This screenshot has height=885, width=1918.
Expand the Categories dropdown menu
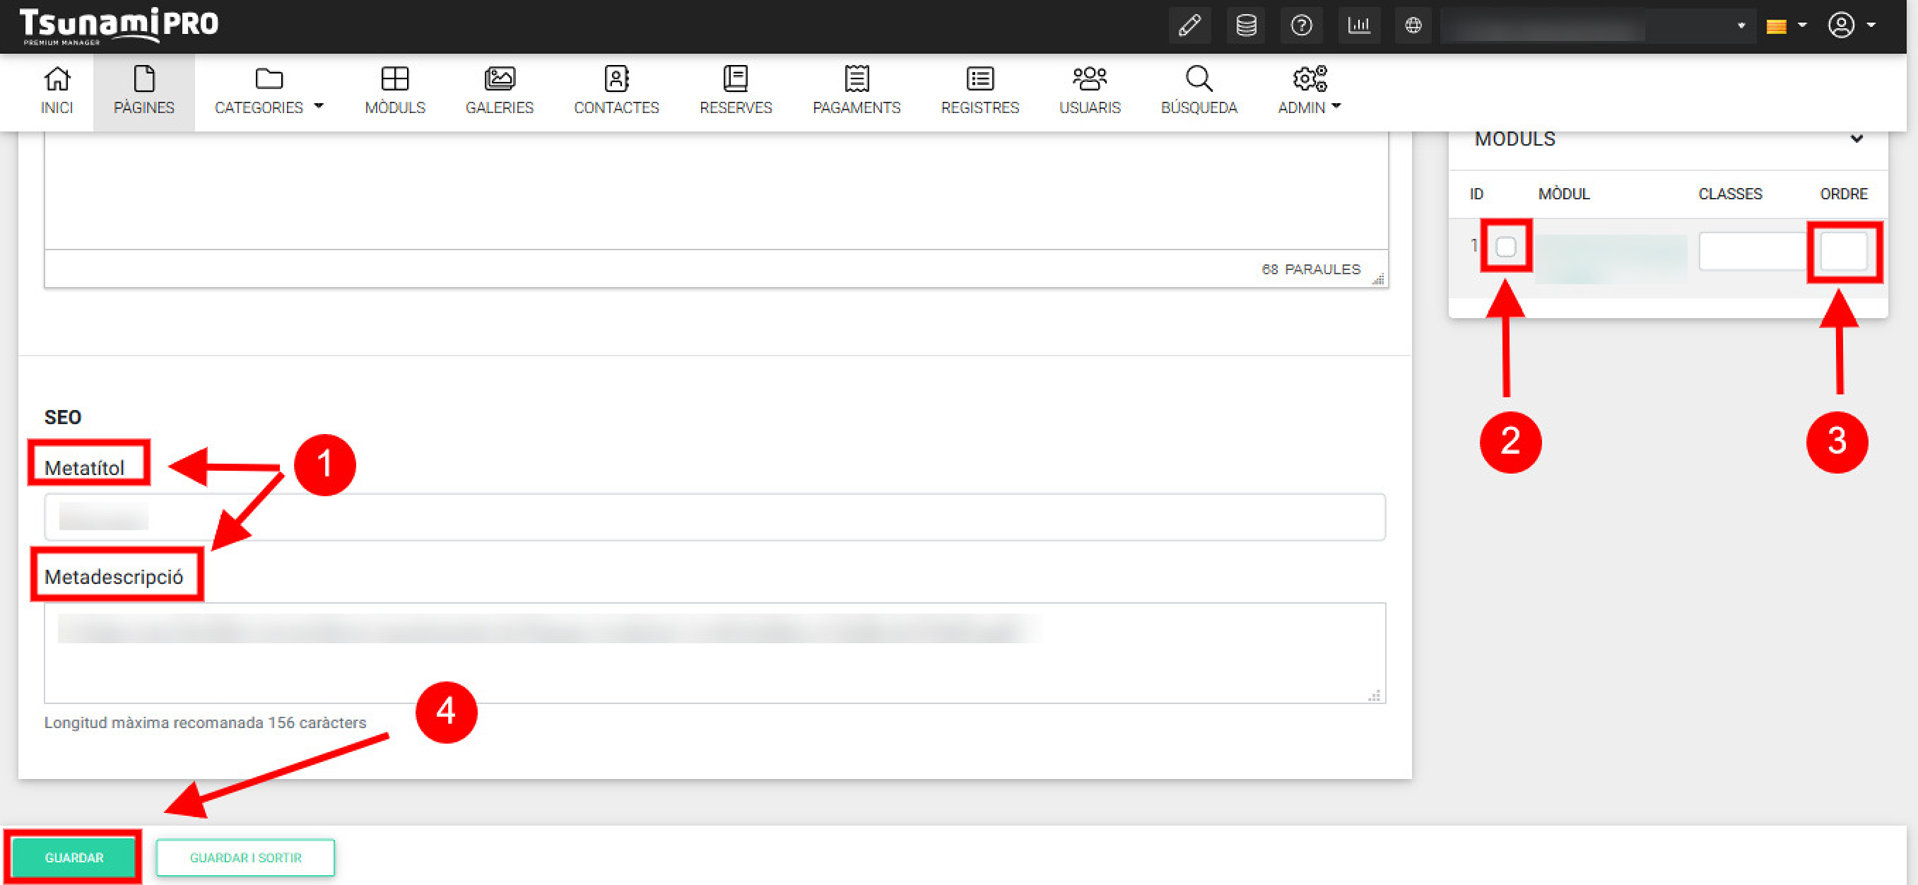(x=268, y=90)
